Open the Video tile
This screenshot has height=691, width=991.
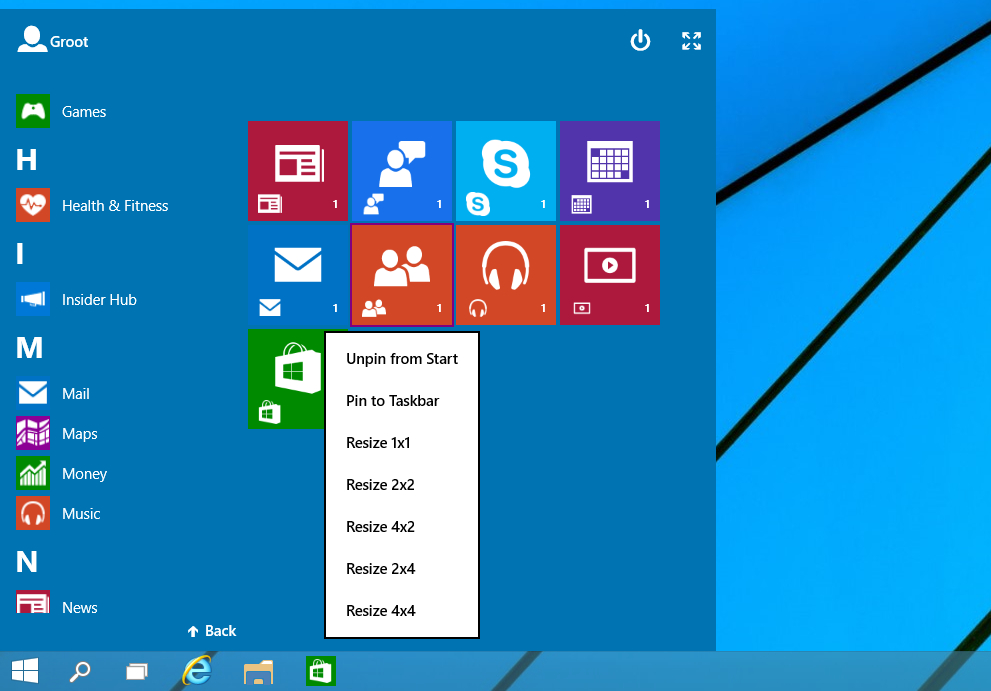coord(610,275)
